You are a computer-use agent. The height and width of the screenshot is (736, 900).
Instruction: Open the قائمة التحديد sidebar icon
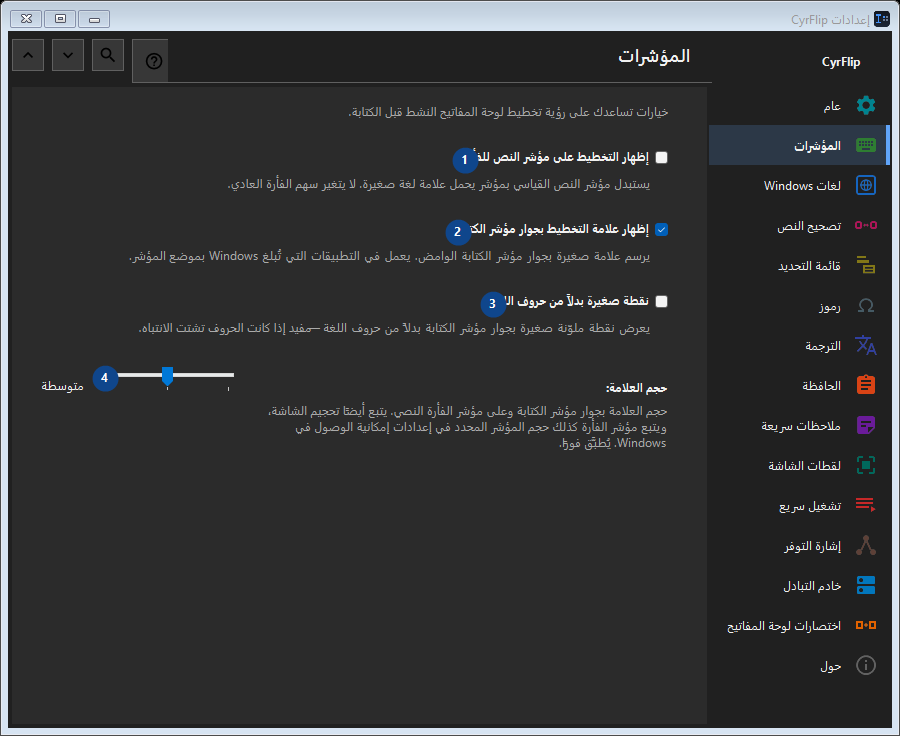tap(866, 265)
